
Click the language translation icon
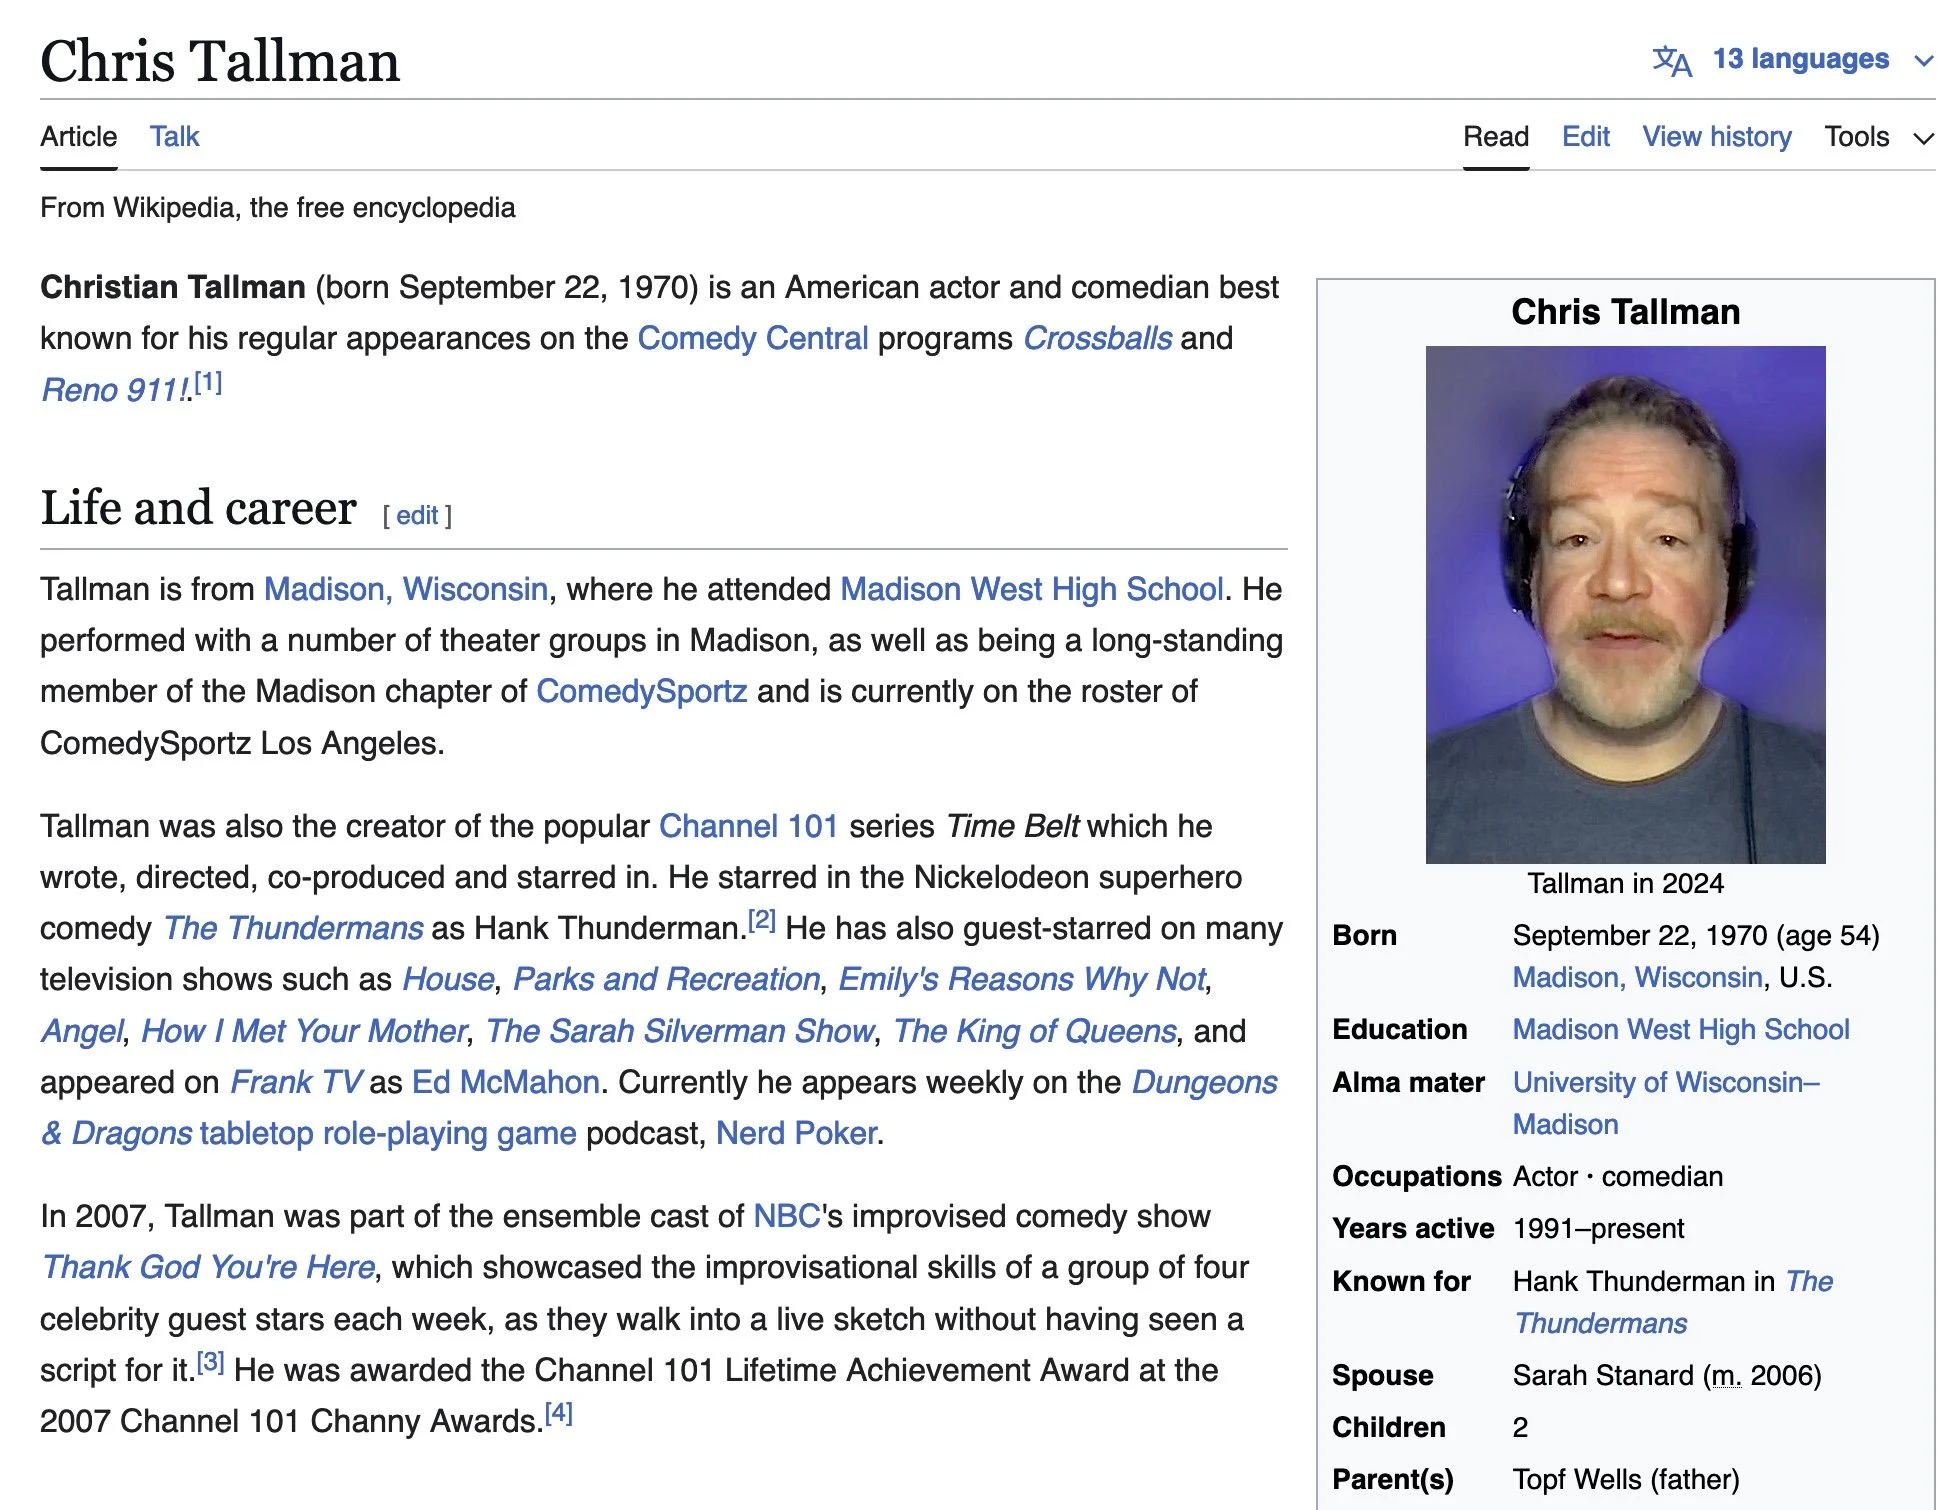tap(1671, 60)
